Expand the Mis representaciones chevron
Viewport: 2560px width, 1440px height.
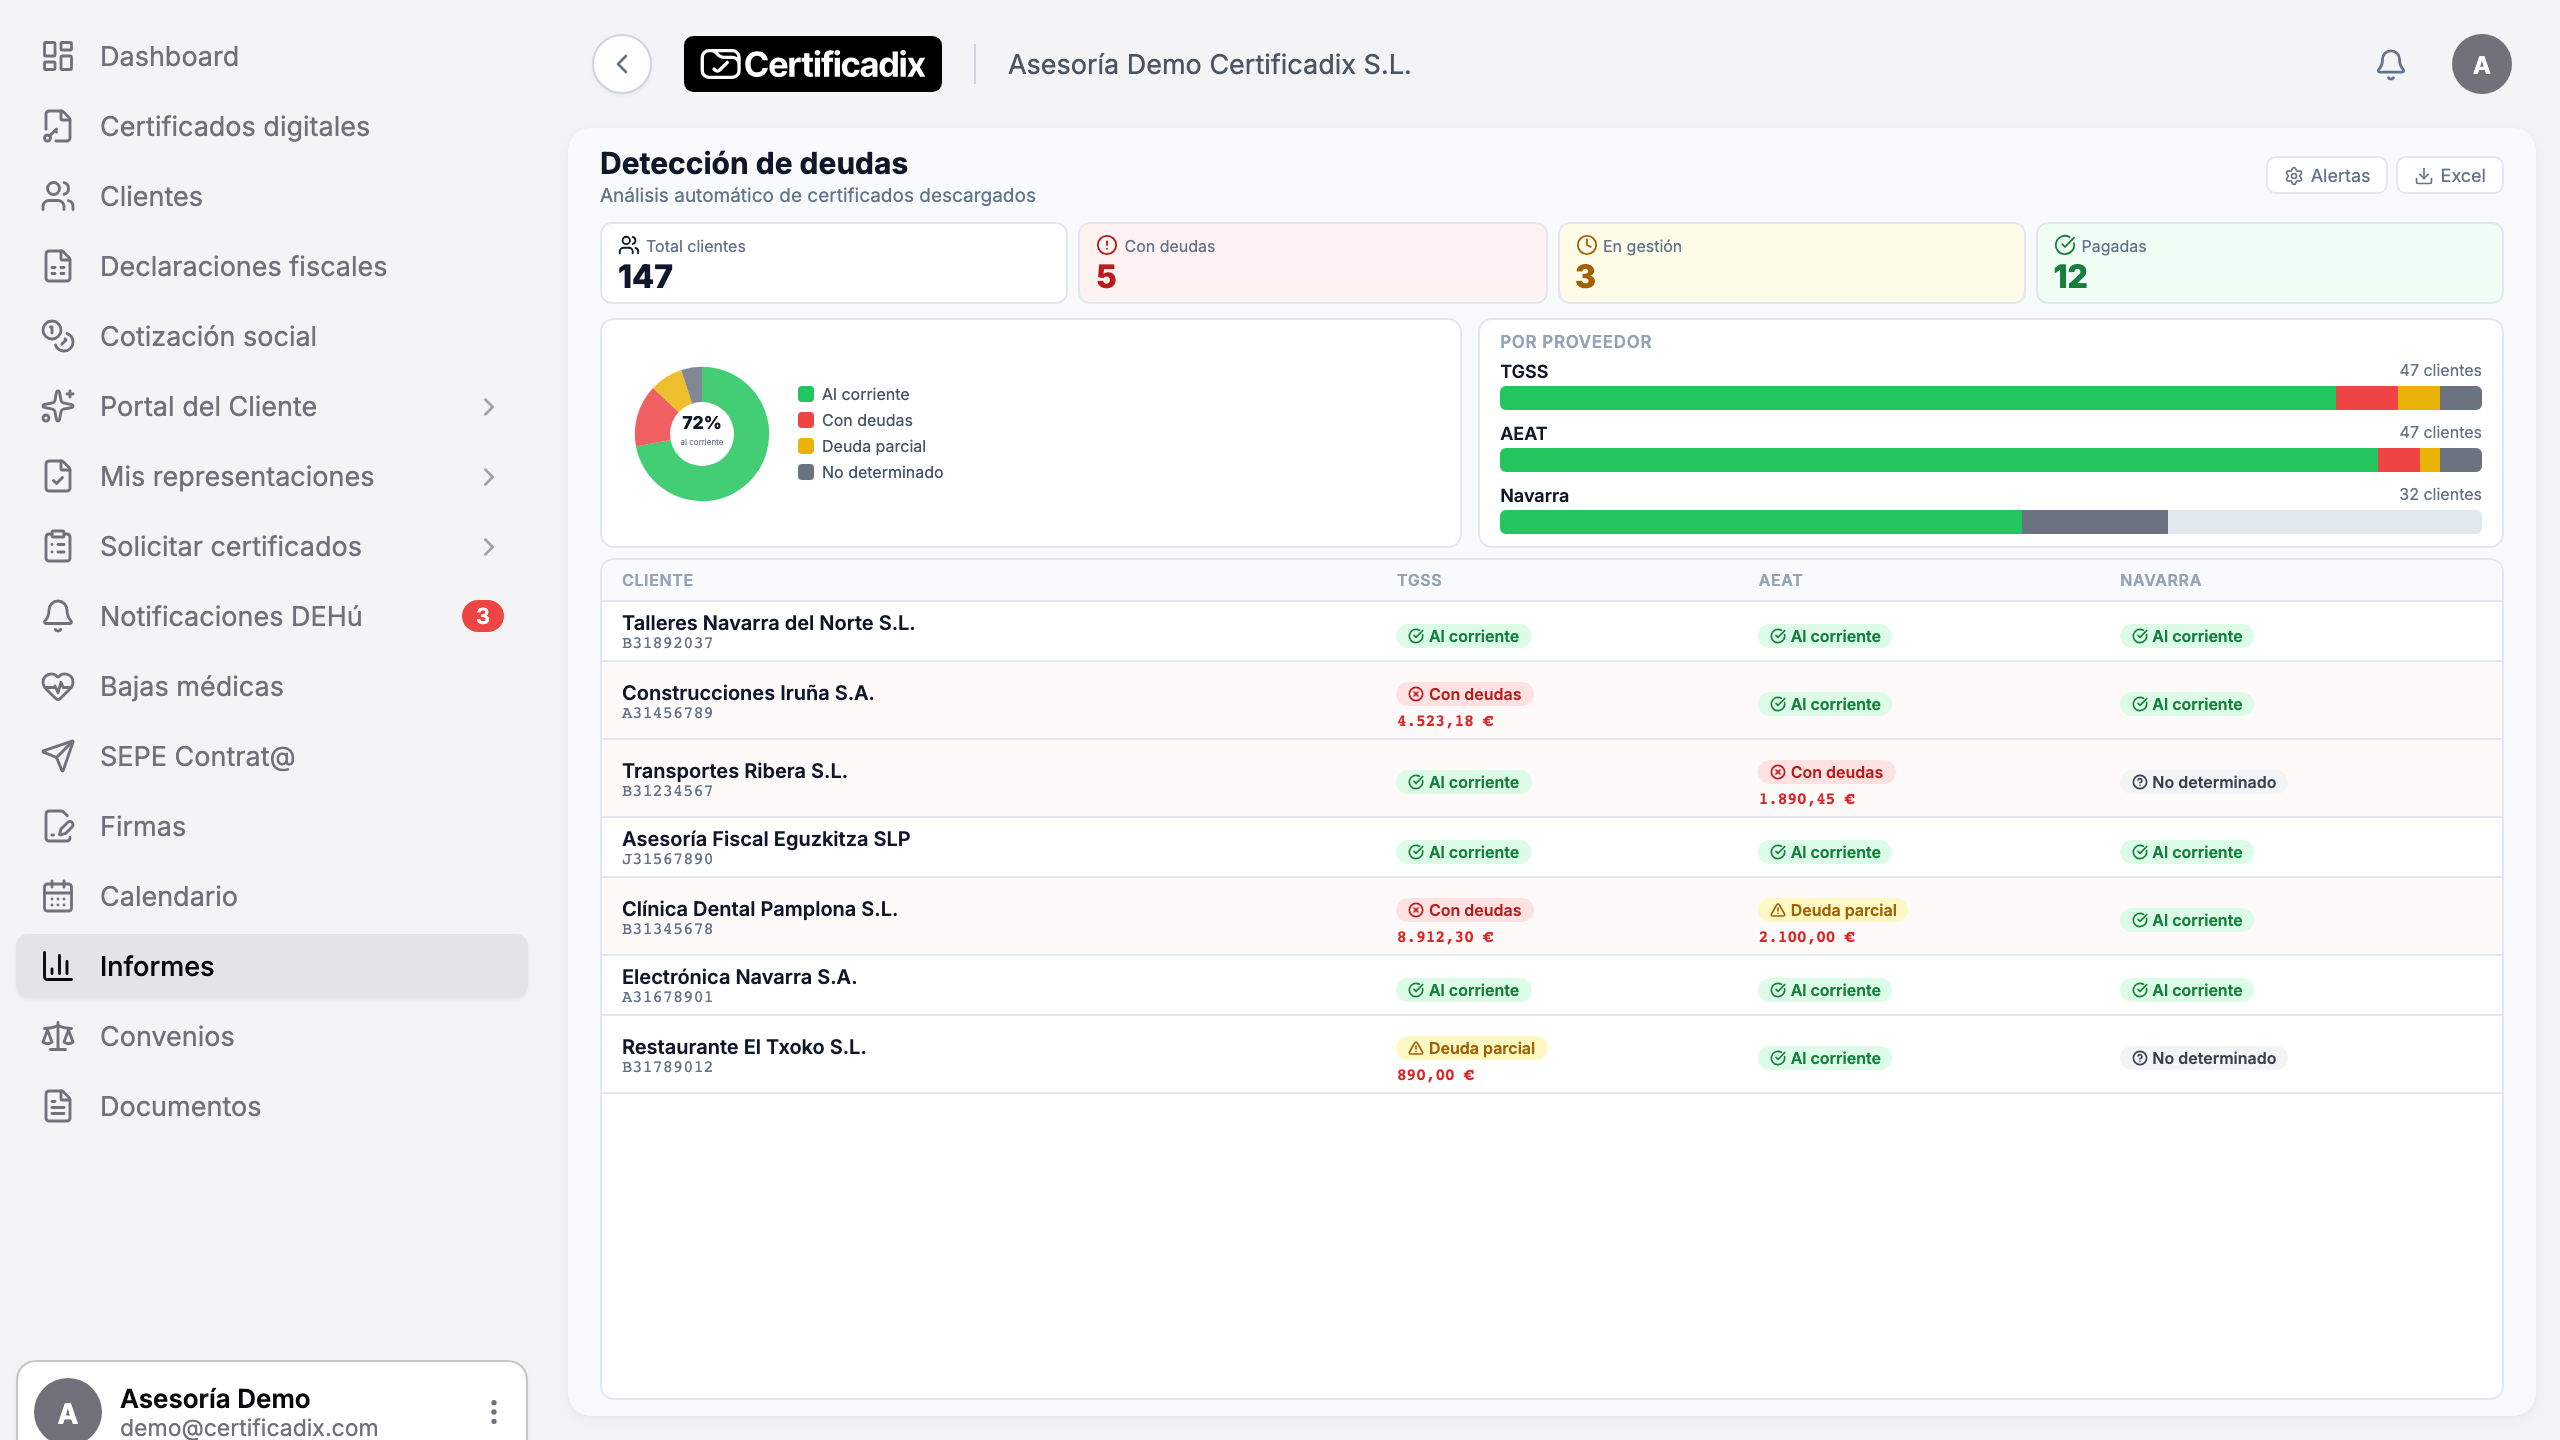click(489, 477)
